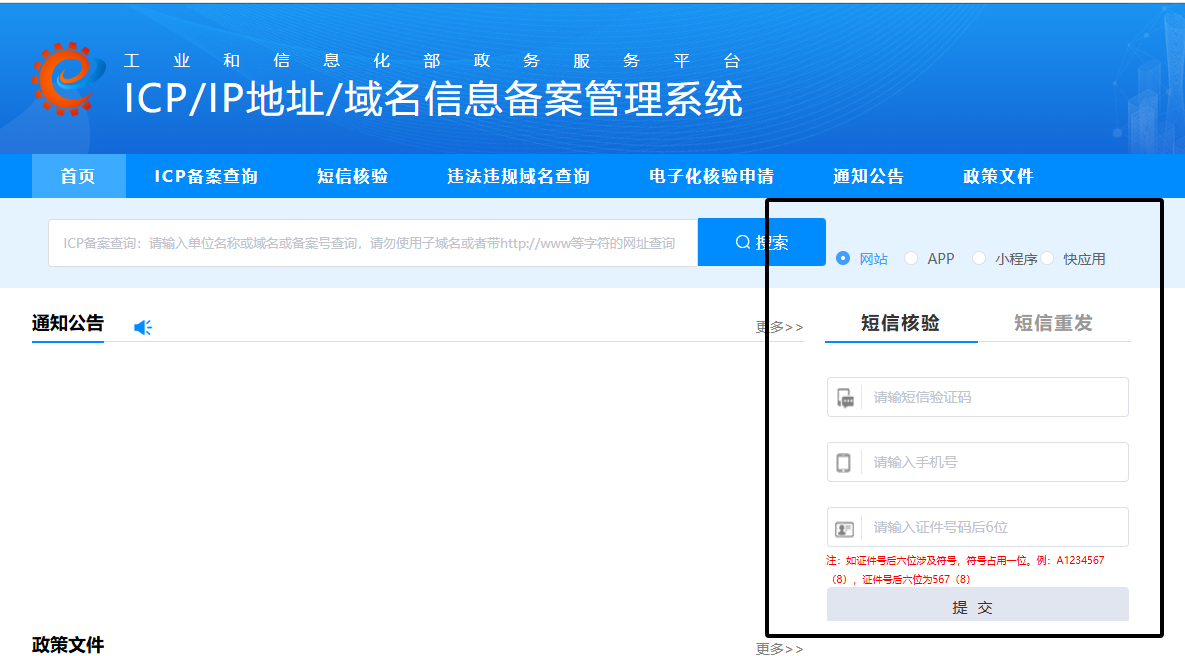Click the orange gear site logo
1185x656 pixels.
(68, 79)
